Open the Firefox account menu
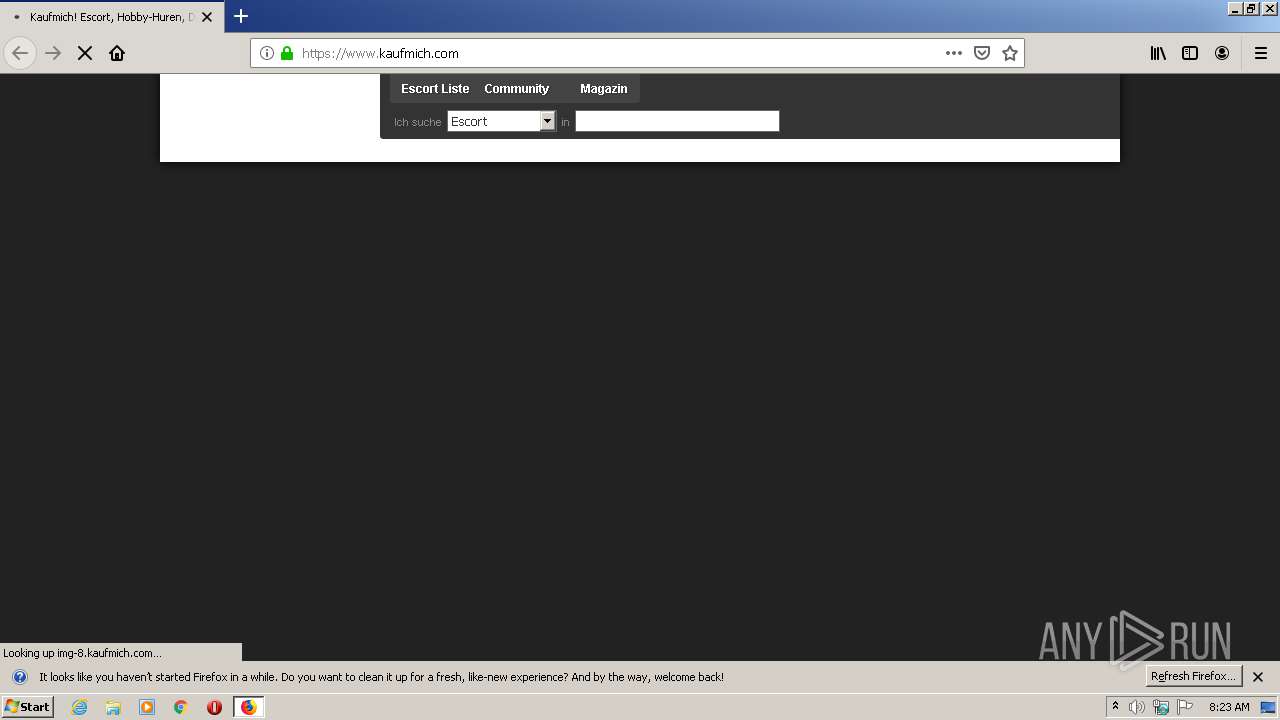This screenshot has width=1280, height=720. [1222, 53]
